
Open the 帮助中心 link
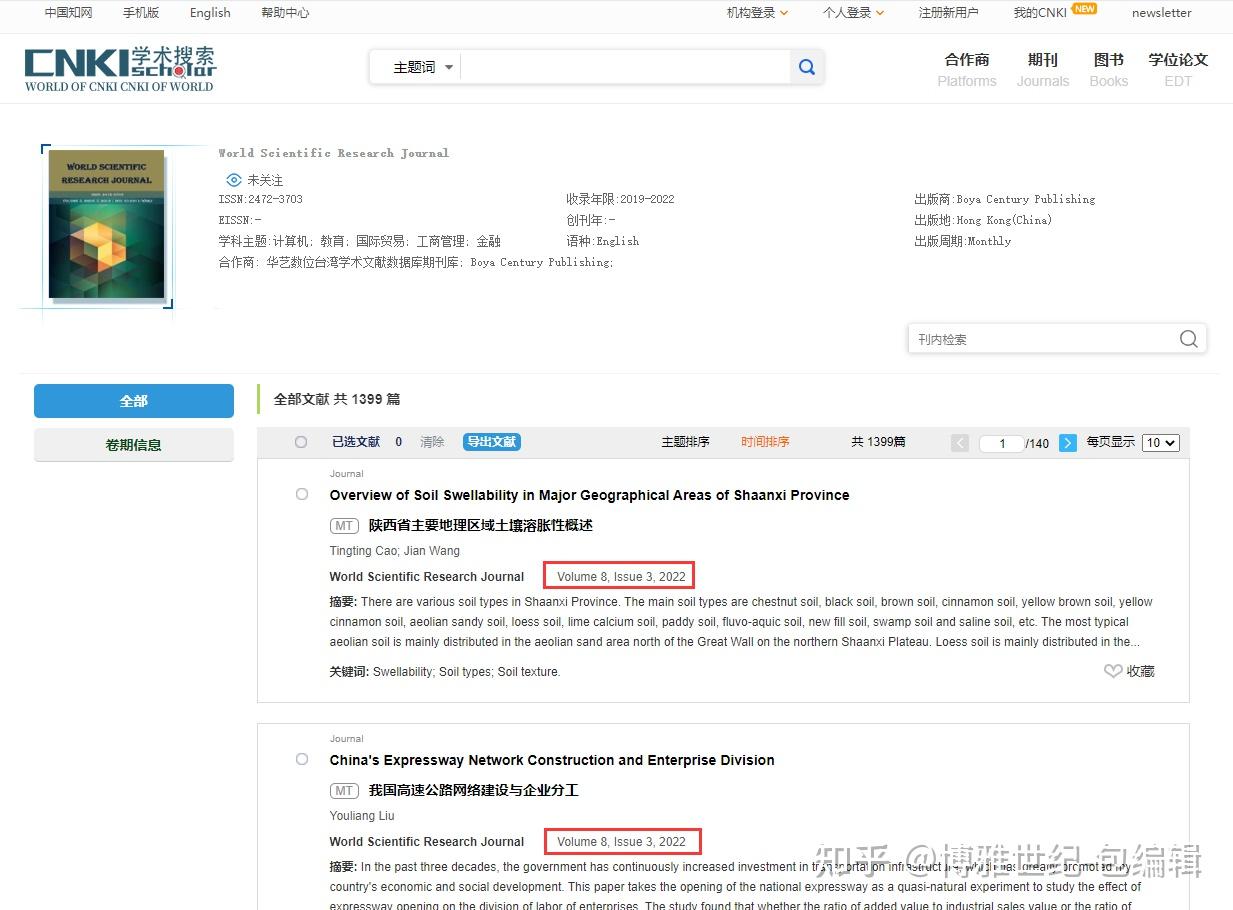[285, 13]
